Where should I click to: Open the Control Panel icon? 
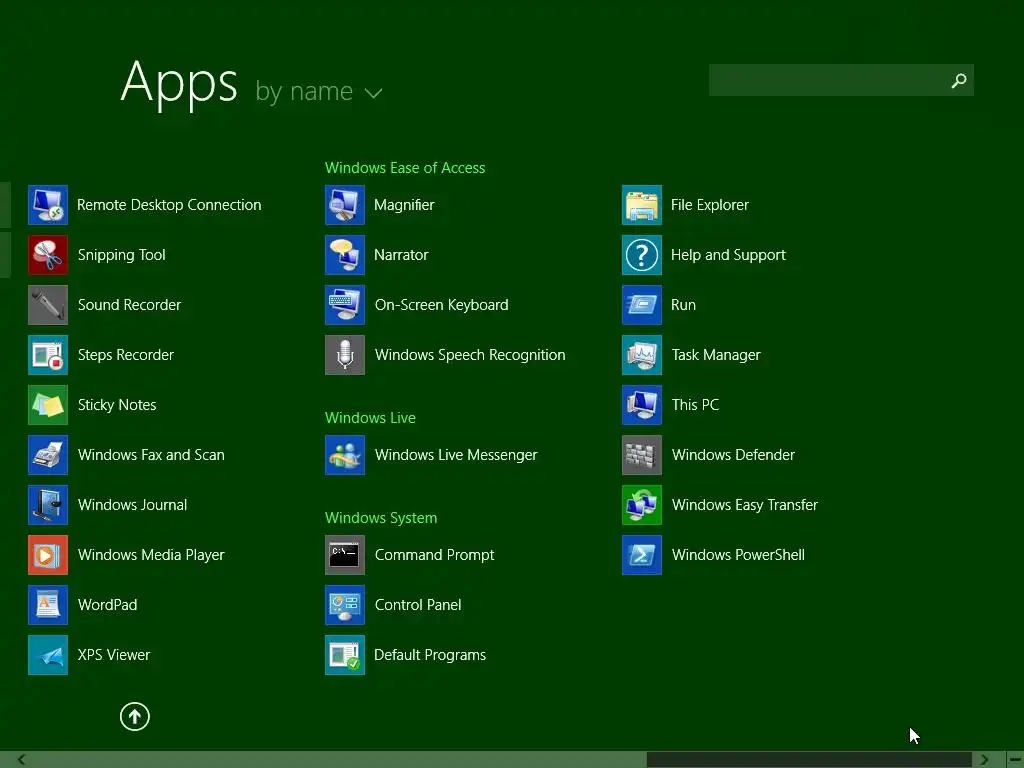[345, 605]
